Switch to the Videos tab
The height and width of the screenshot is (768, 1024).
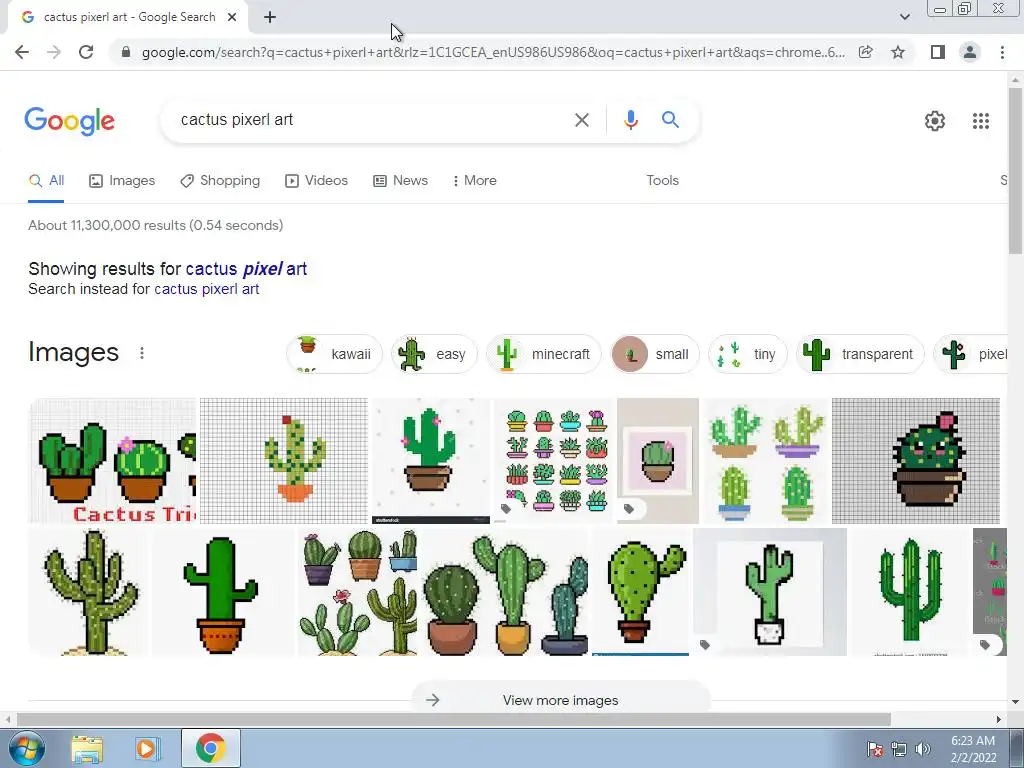317,181
